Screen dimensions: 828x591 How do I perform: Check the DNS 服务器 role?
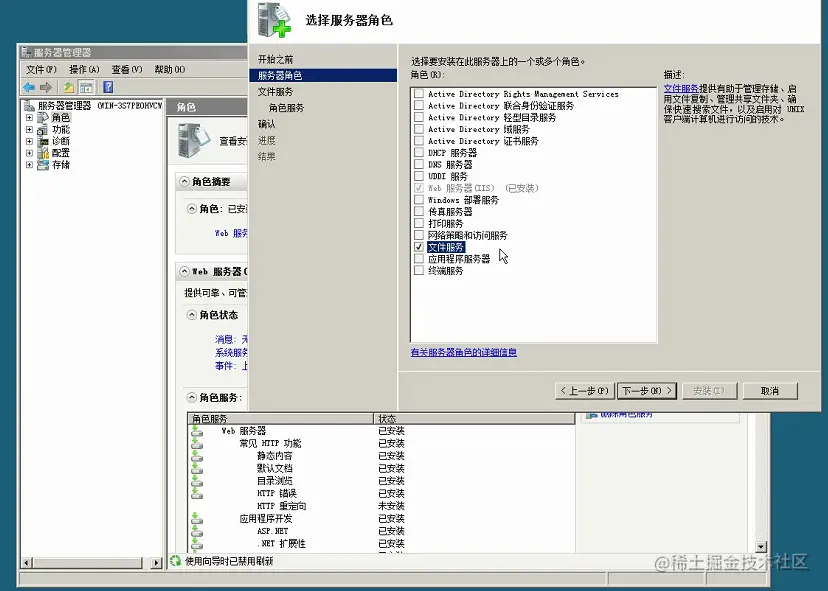pos(419,164)
